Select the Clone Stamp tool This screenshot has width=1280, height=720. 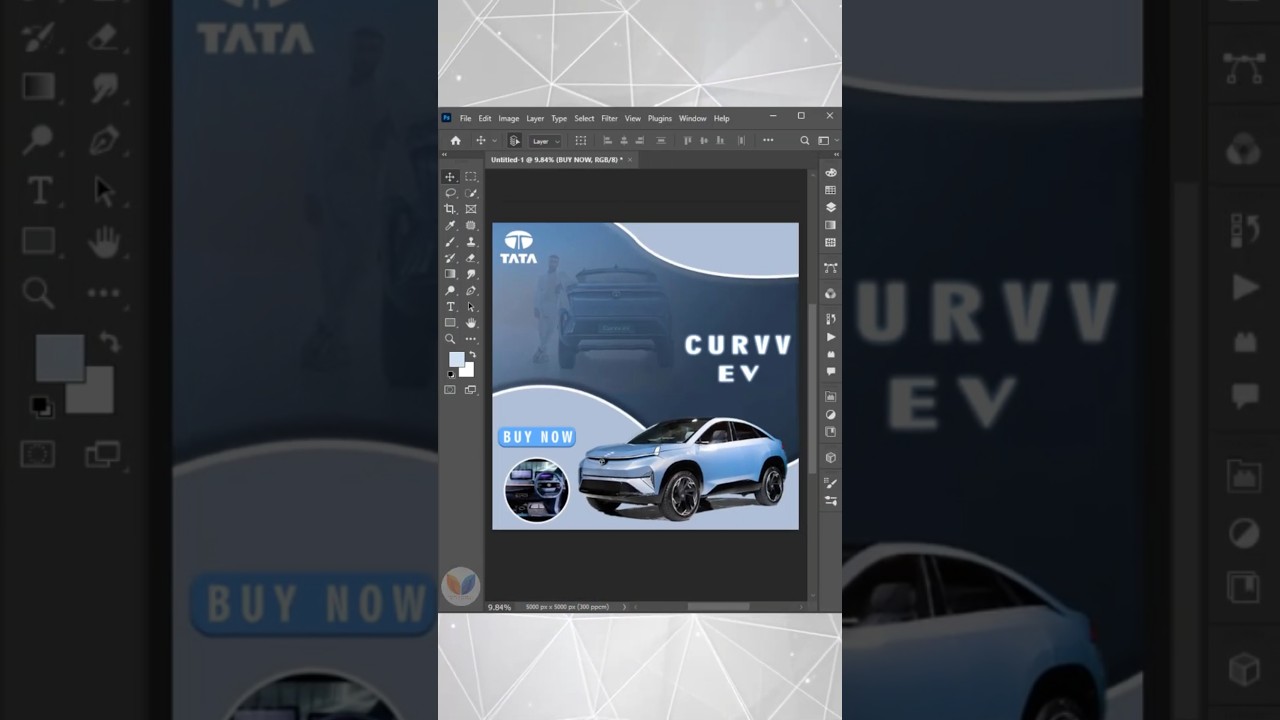pyautogui.click(x=471, y=242)
